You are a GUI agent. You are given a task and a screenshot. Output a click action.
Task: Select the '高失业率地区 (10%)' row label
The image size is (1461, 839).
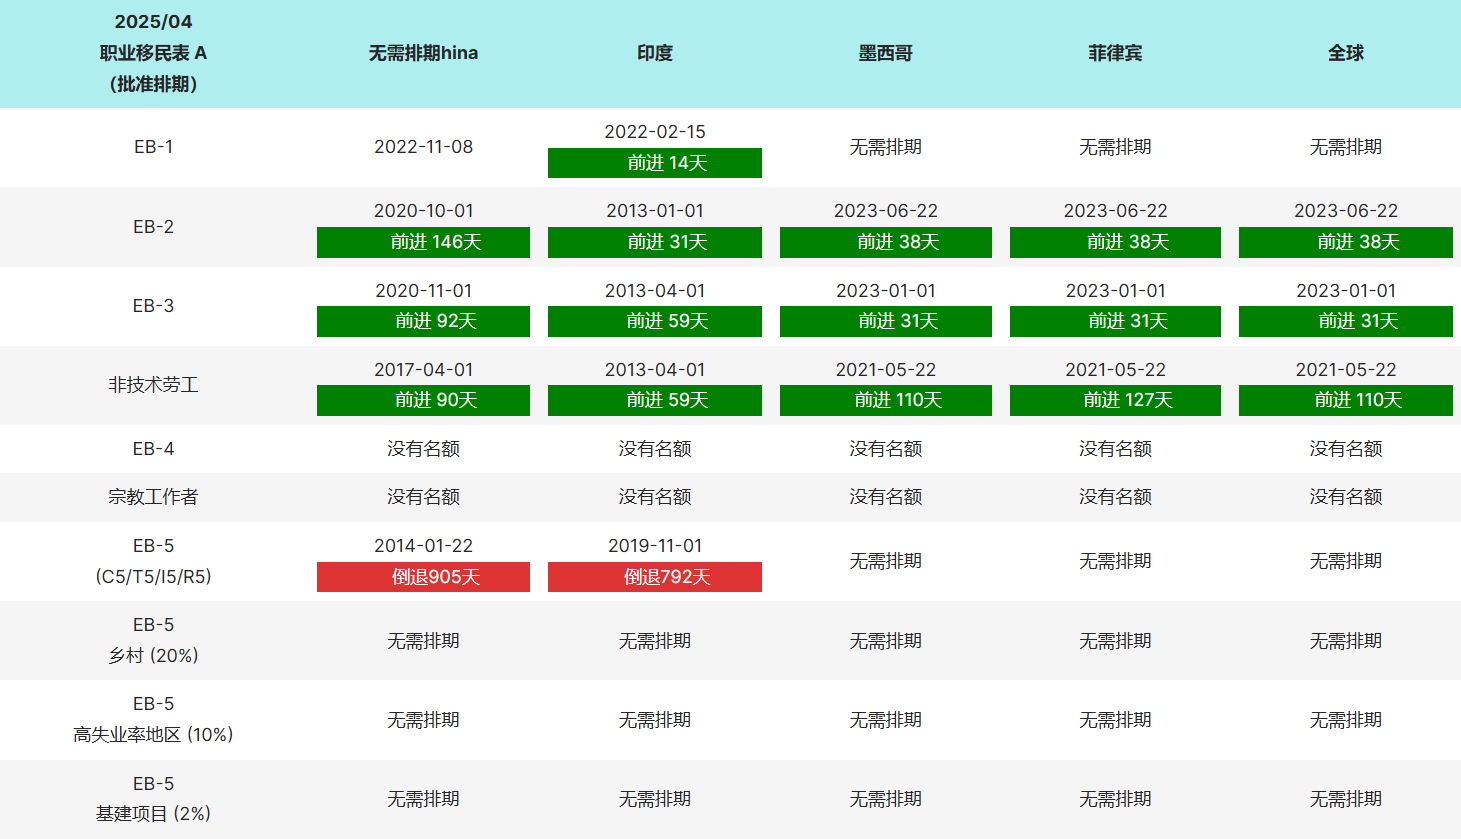[x=153, y=734]
